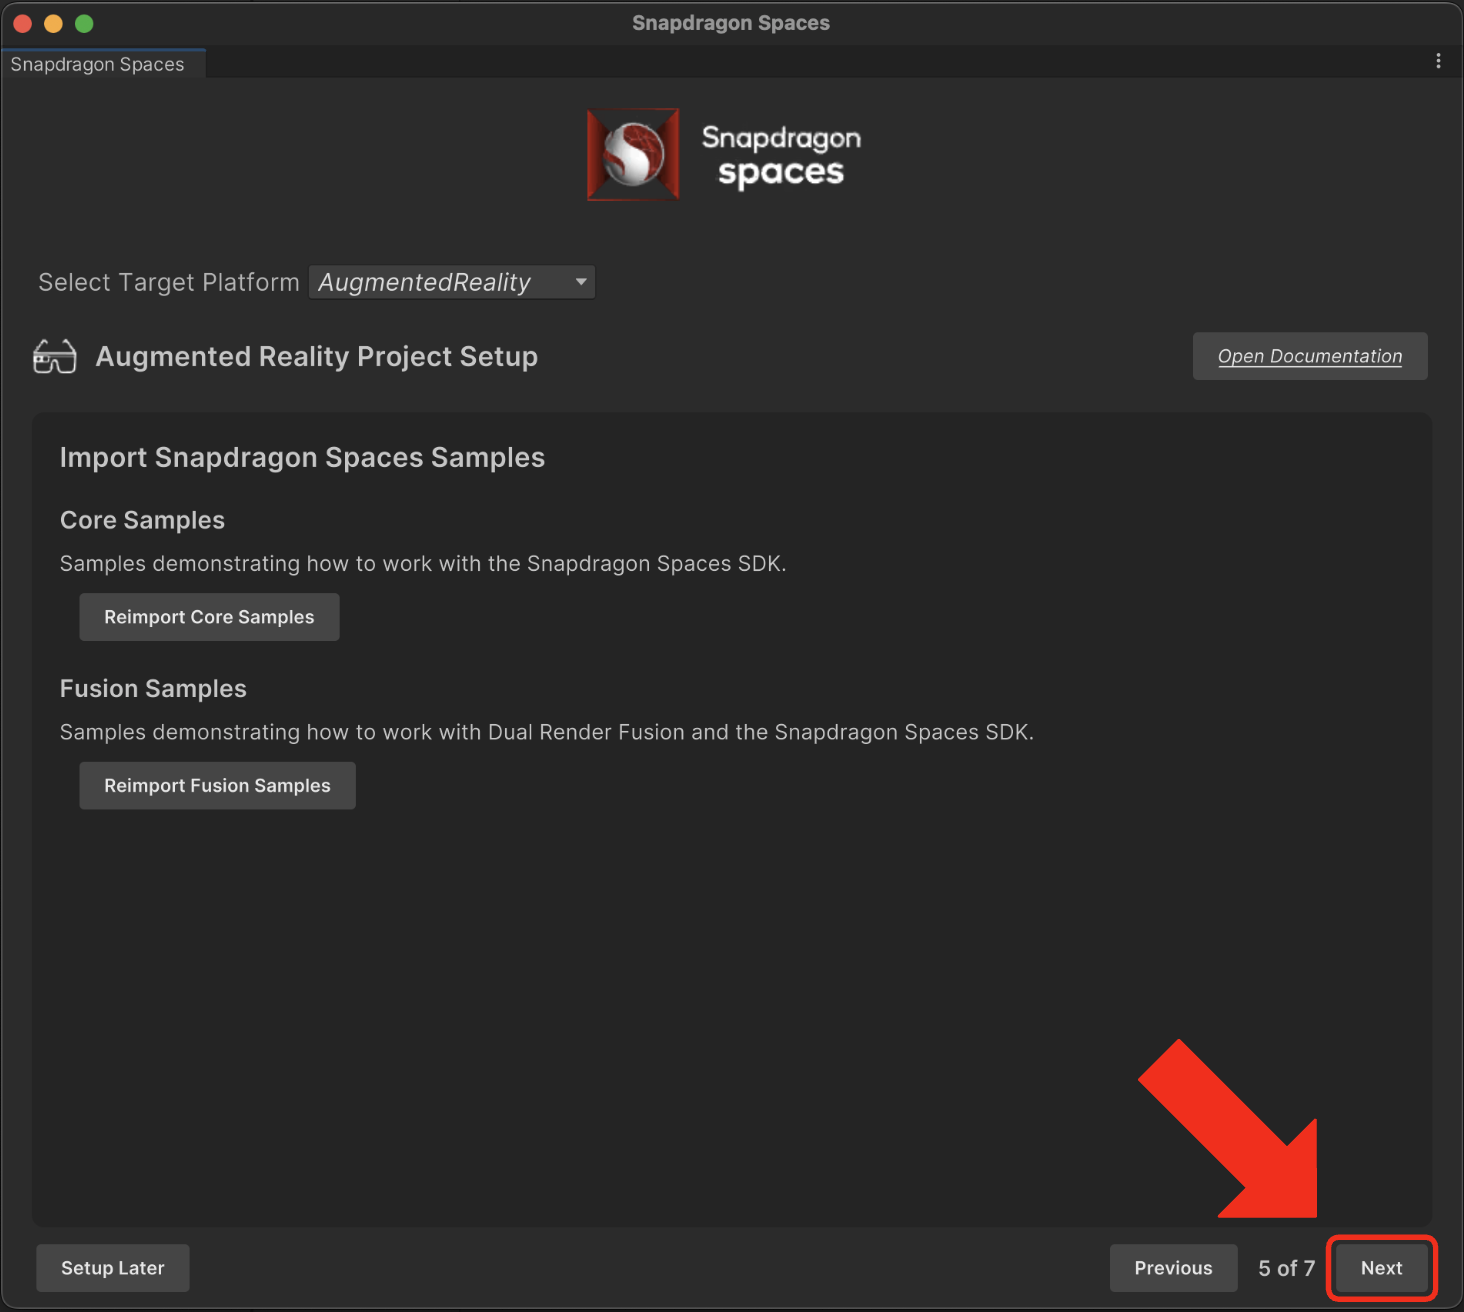Click the 'Select Target Platform' label
This screenshot has width=1464, height=1312.
[x=169, y=282]
